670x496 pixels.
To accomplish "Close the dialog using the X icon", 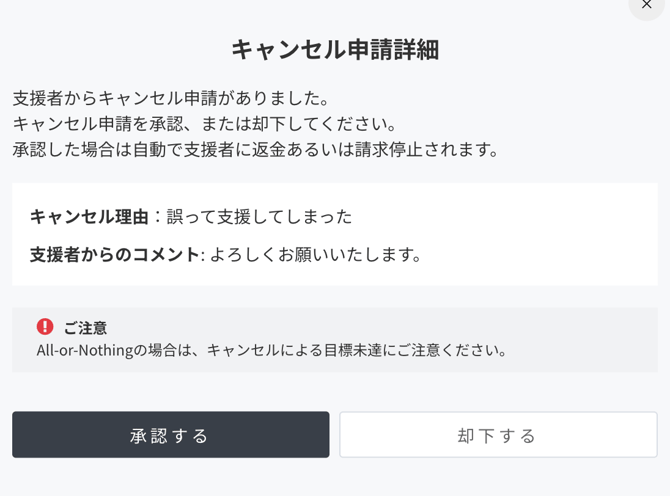I will [x=646, y=5].
